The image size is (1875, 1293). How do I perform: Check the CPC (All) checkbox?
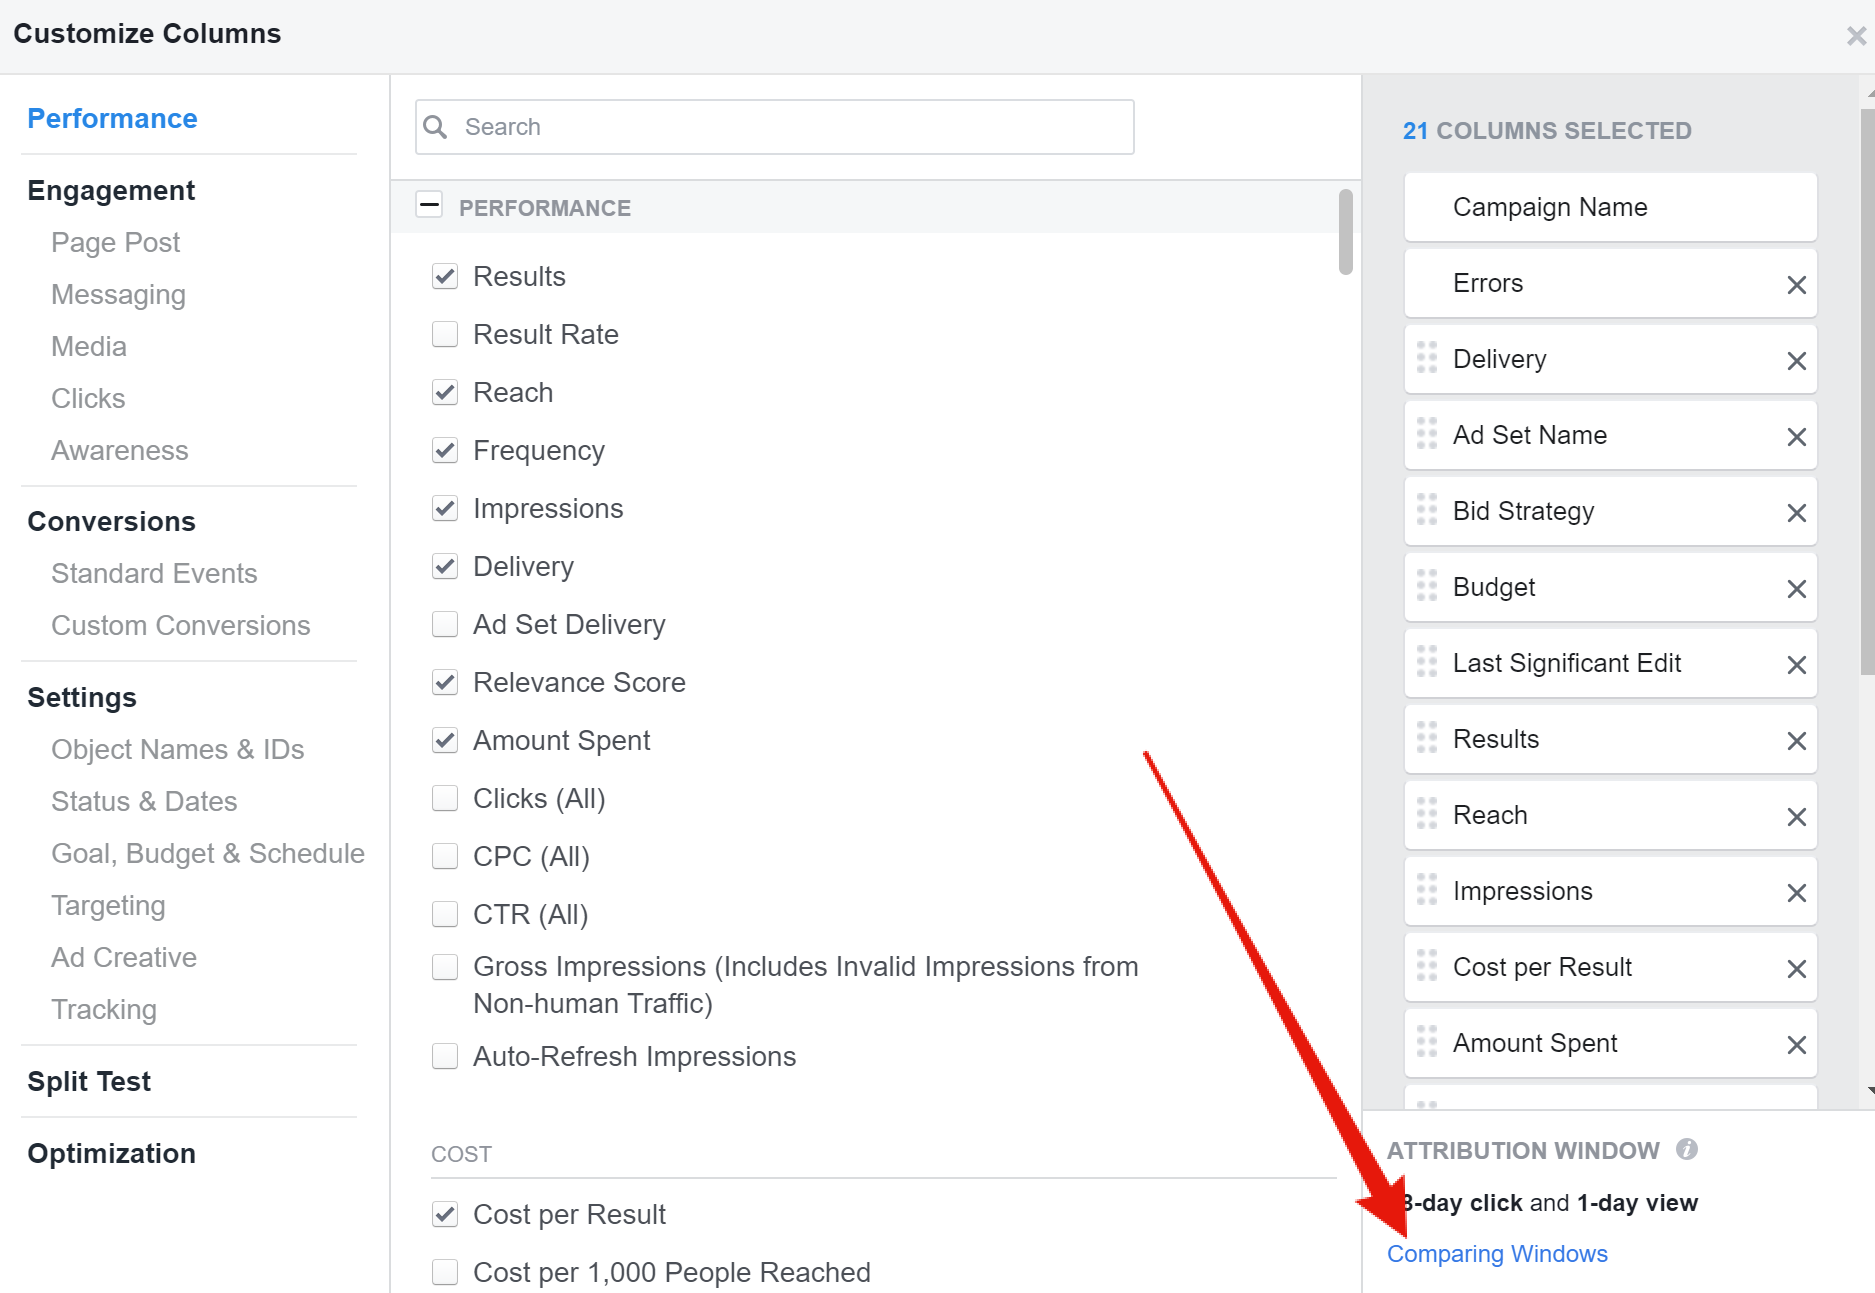coord(445,856)
